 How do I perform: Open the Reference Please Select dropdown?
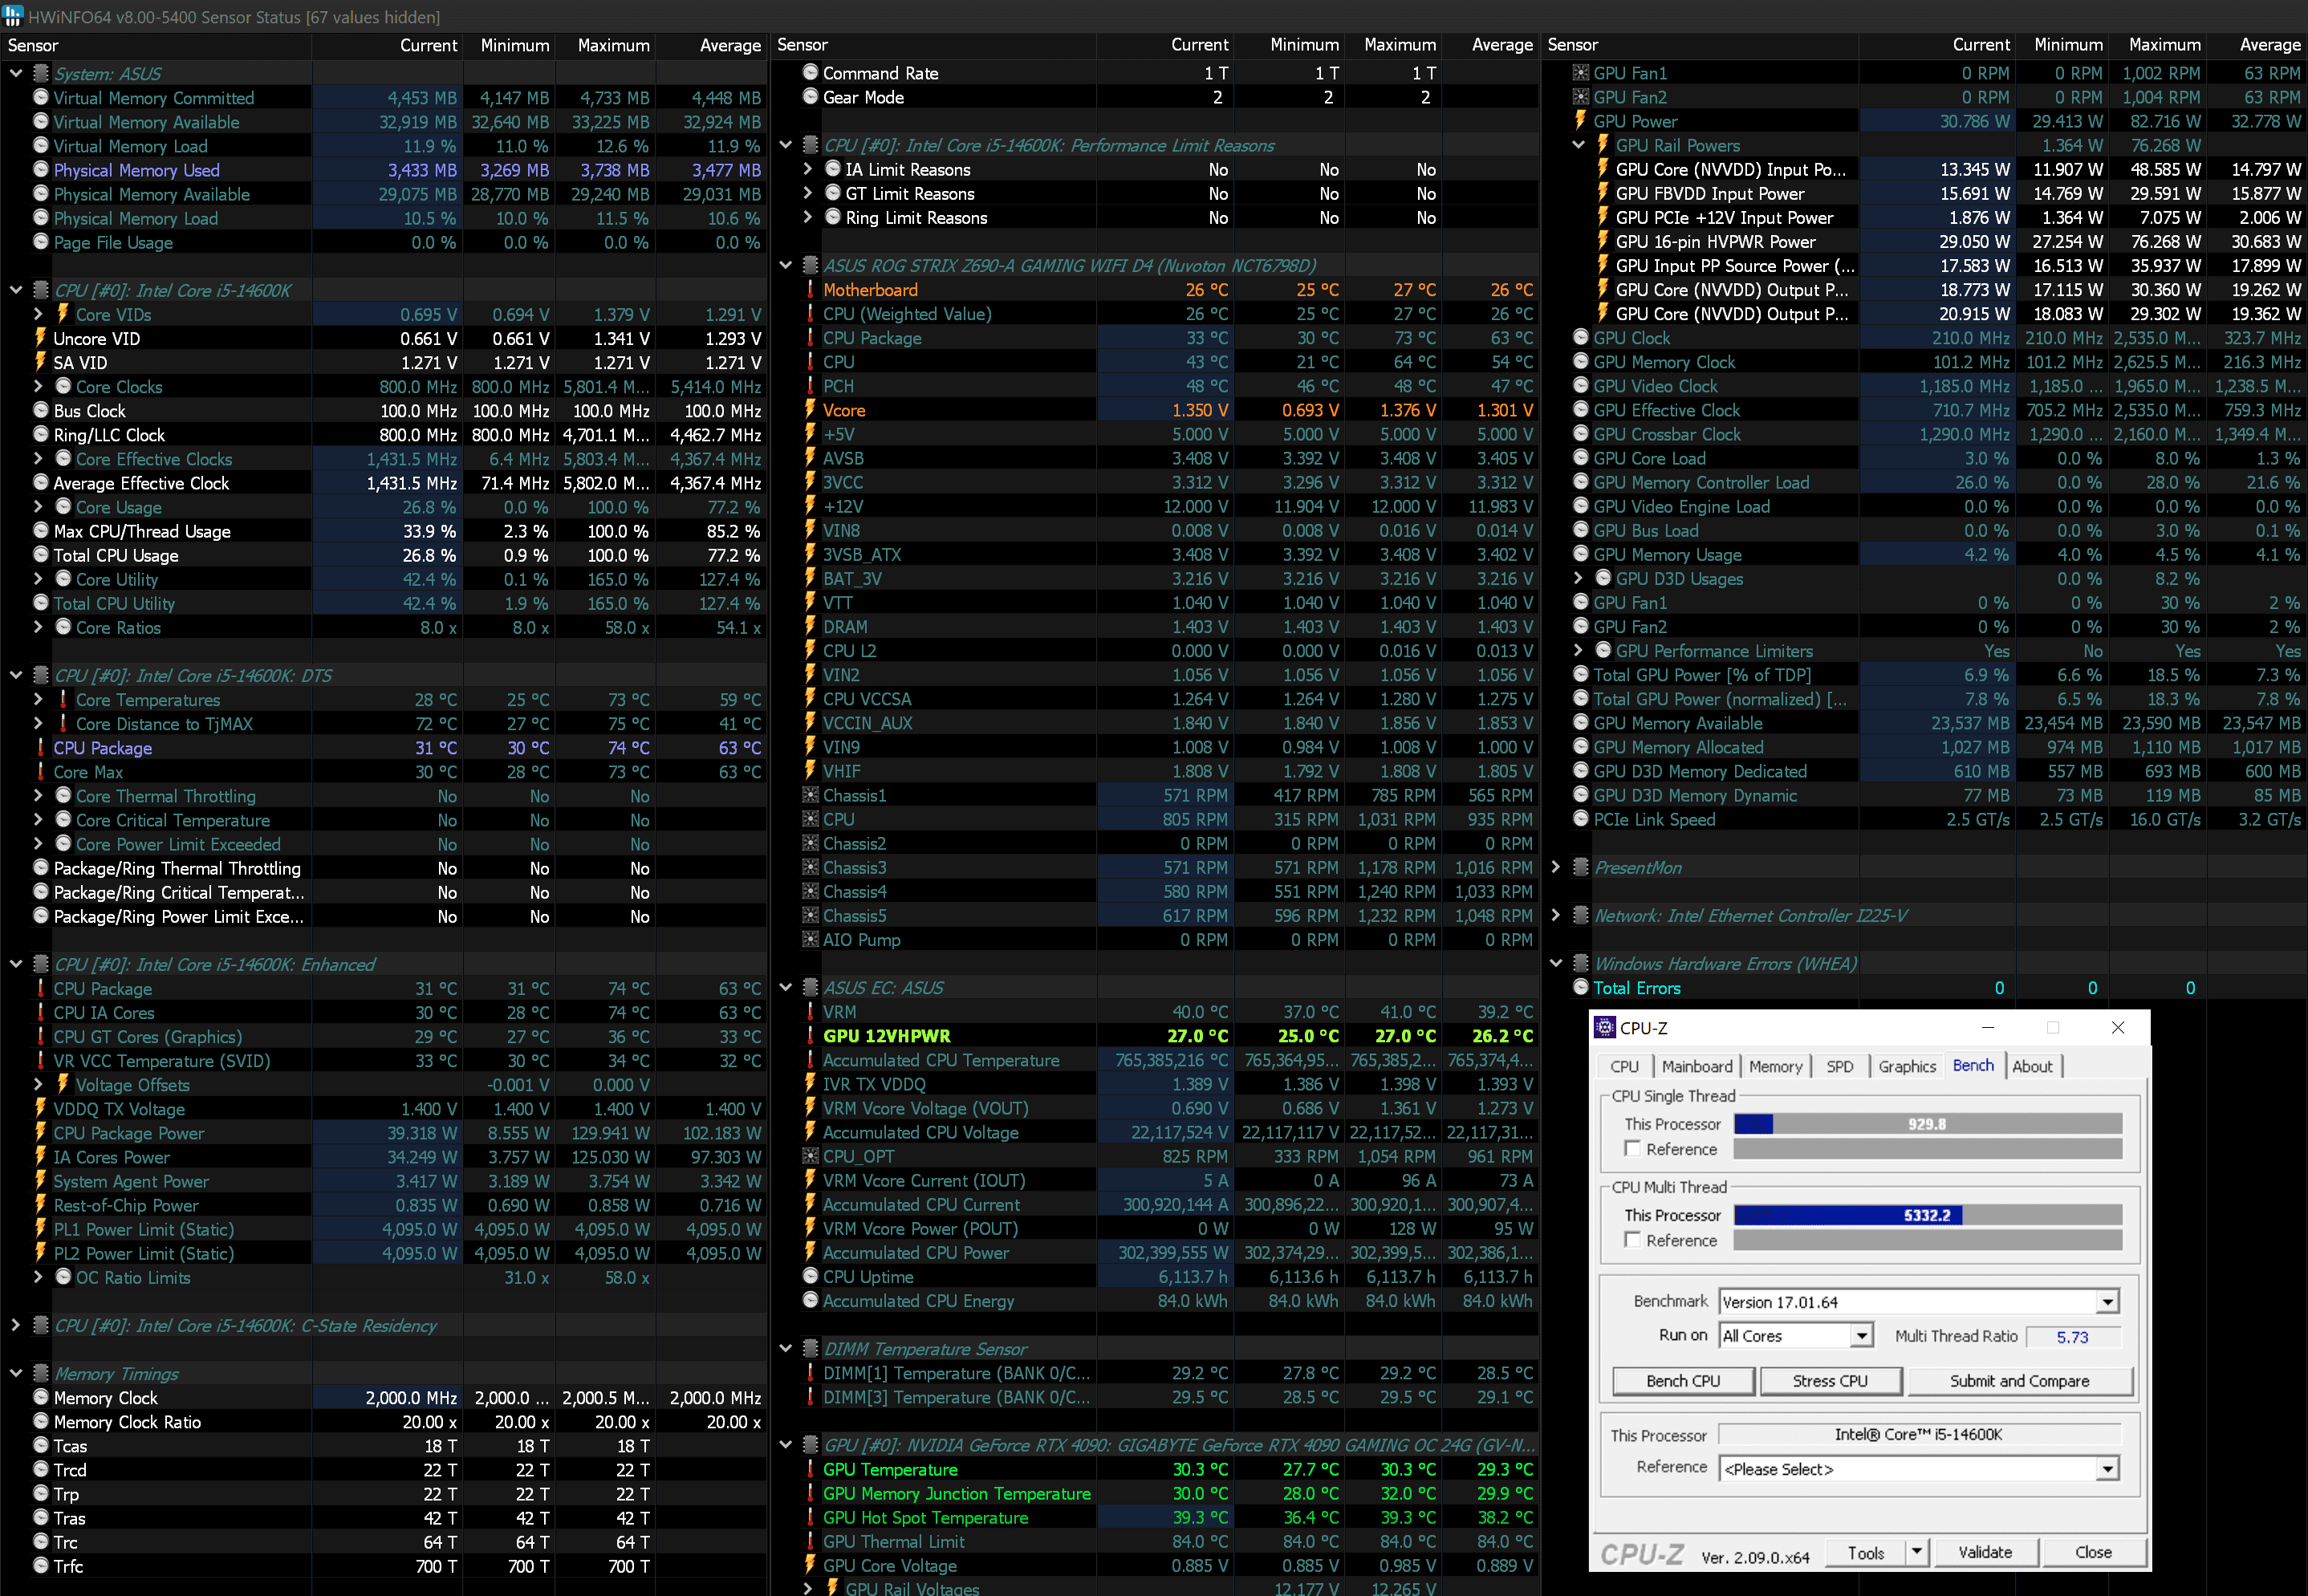point(2108,1469)
